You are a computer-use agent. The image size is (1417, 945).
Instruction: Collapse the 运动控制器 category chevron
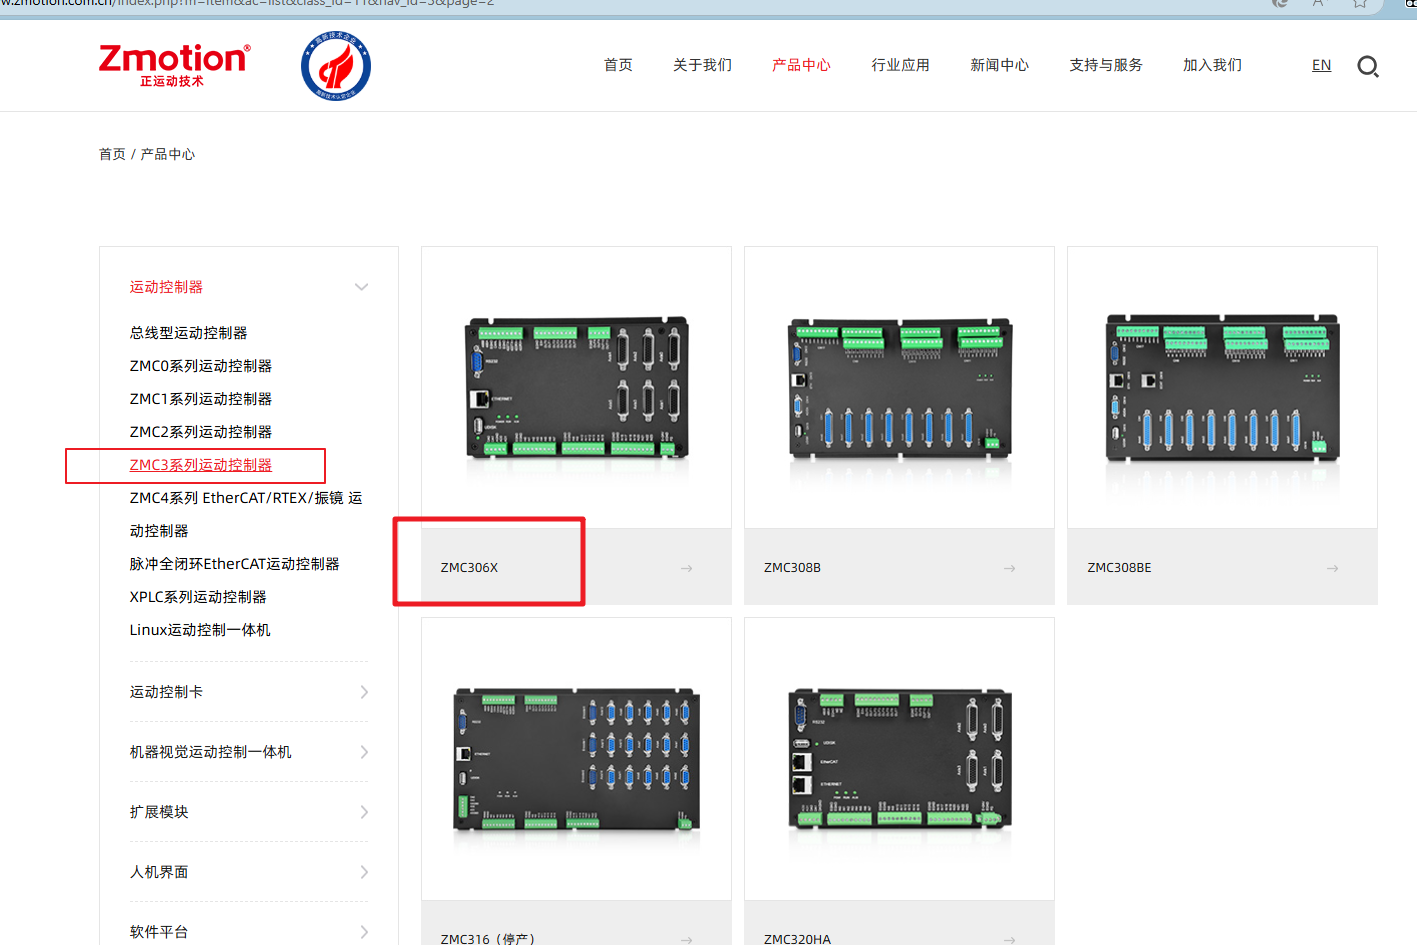pyautogui.click(x=362, y=287)
